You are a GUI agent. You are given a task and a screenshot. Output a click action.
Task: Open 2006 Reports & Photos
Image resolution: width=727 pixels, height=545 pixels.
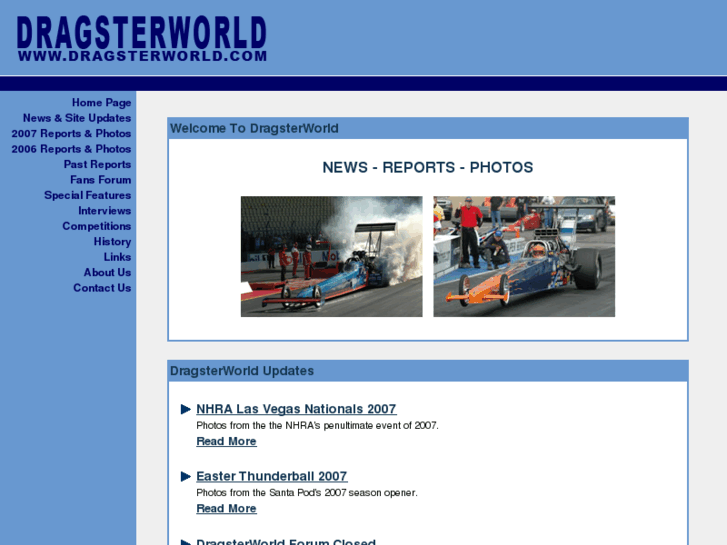71,149
